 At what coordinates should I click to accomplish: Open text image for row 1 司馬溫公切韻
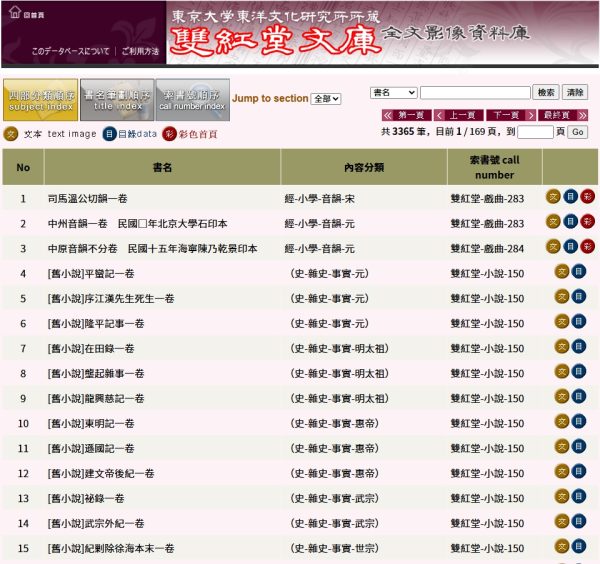click(x=553, y=197)
